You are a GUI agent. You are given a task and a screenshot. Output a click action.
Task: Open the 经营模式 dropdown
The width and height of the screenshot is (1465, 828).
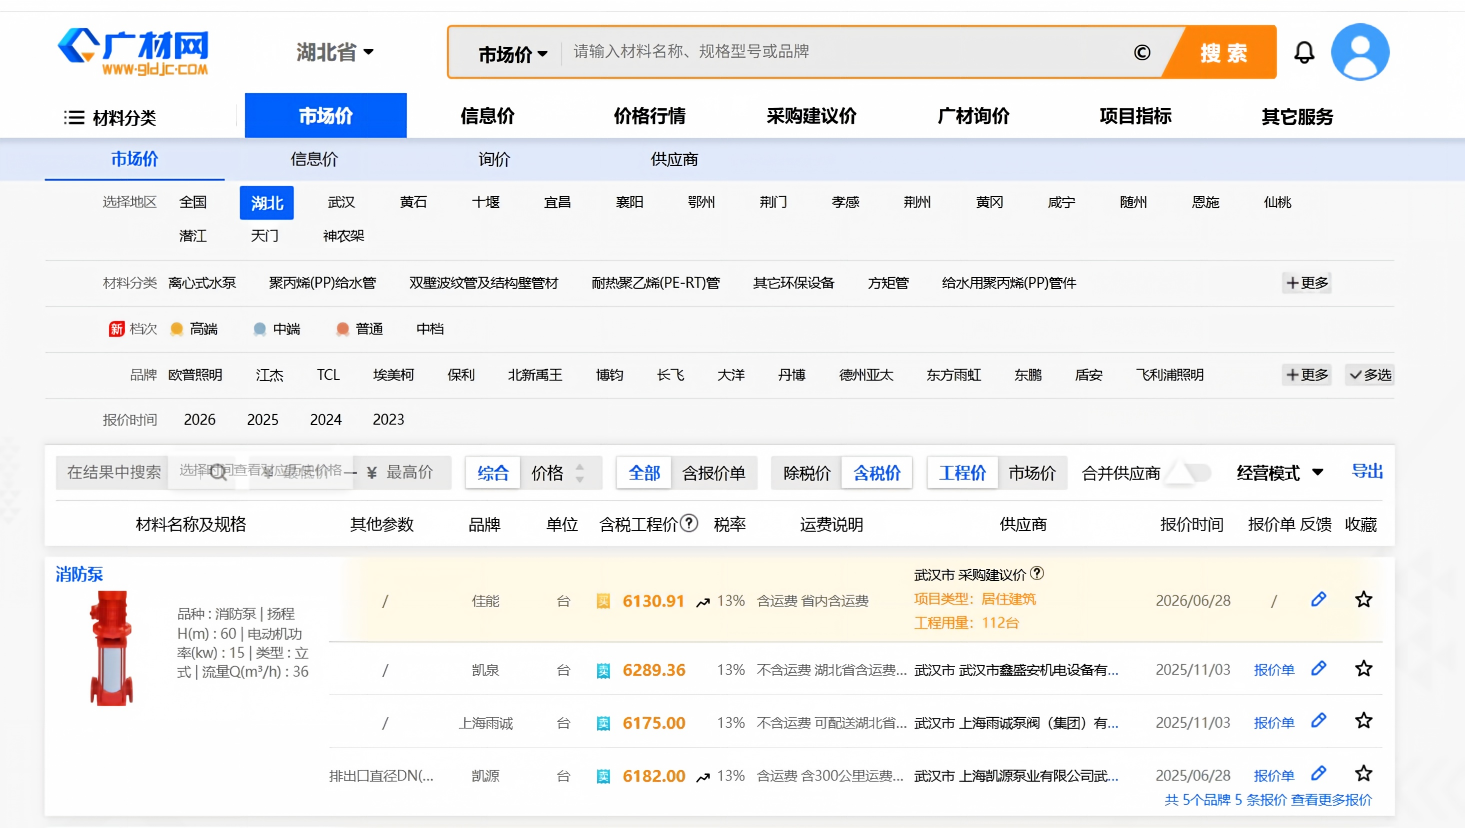coord(1280,473)
